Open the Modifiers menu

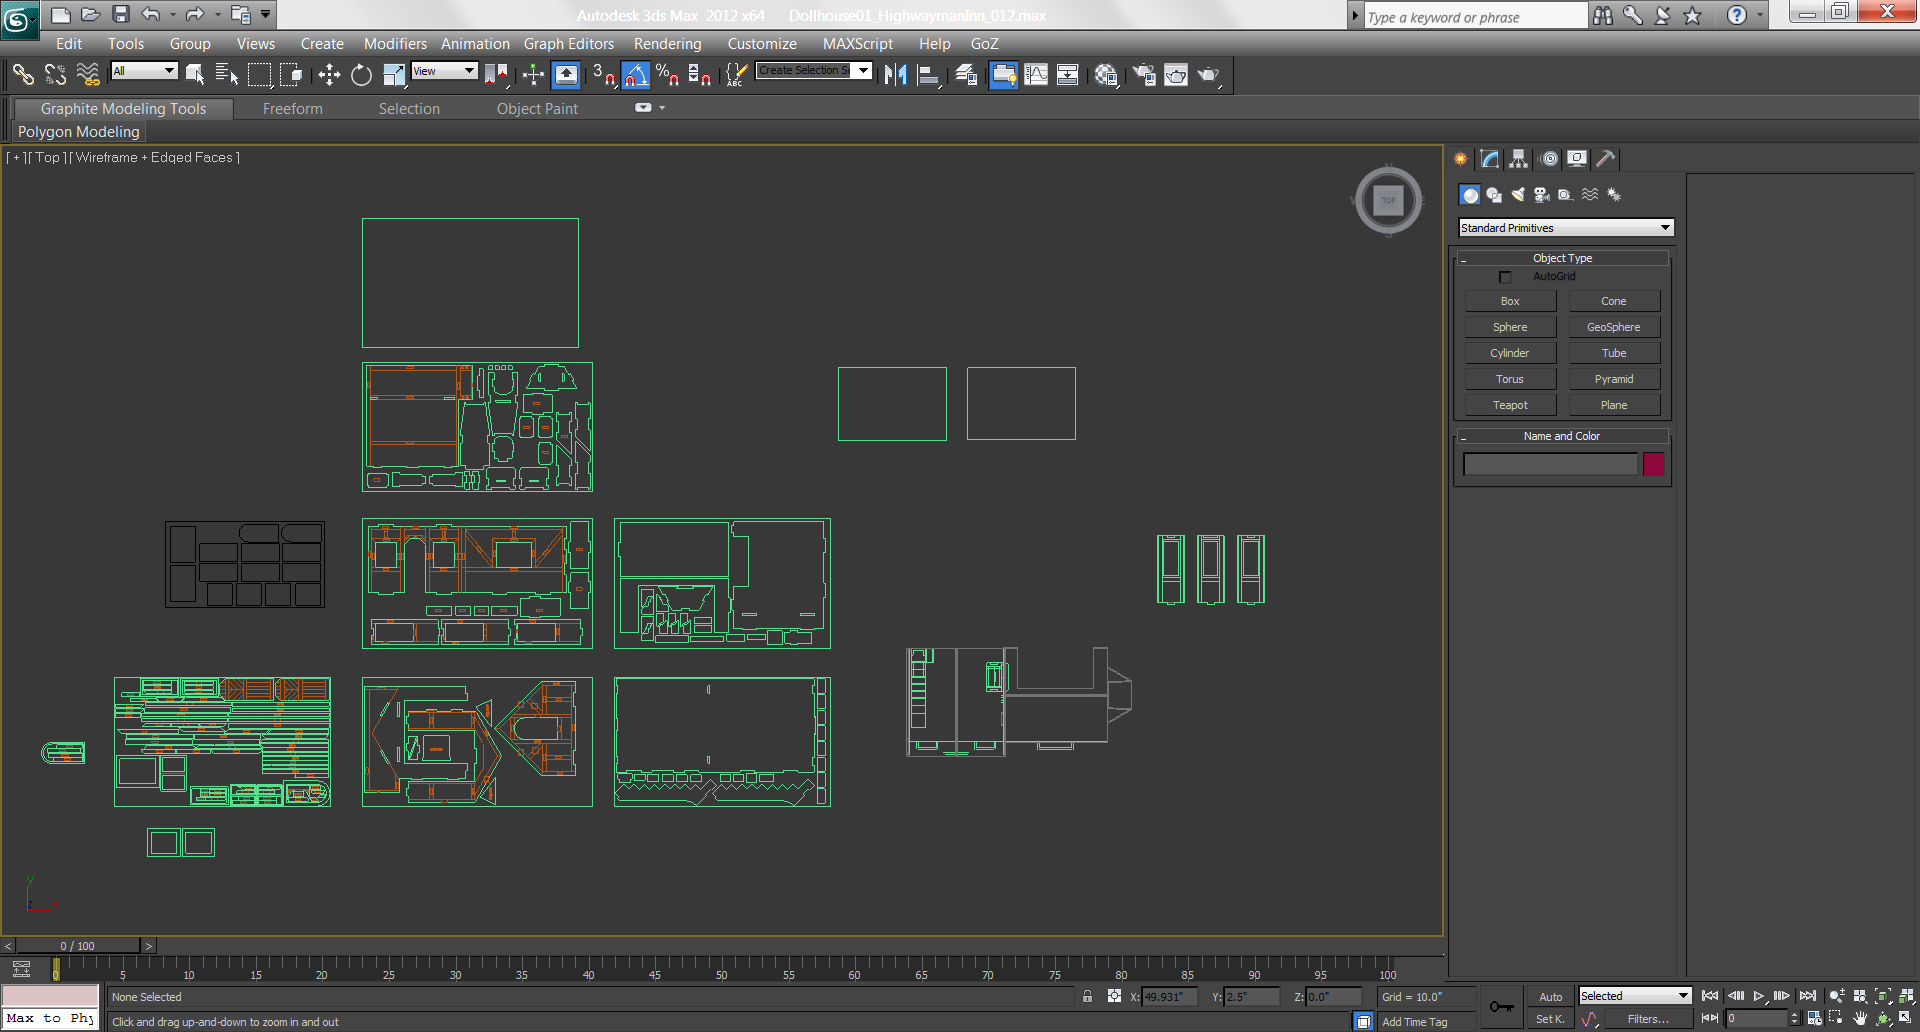click(x=395, y=44)
